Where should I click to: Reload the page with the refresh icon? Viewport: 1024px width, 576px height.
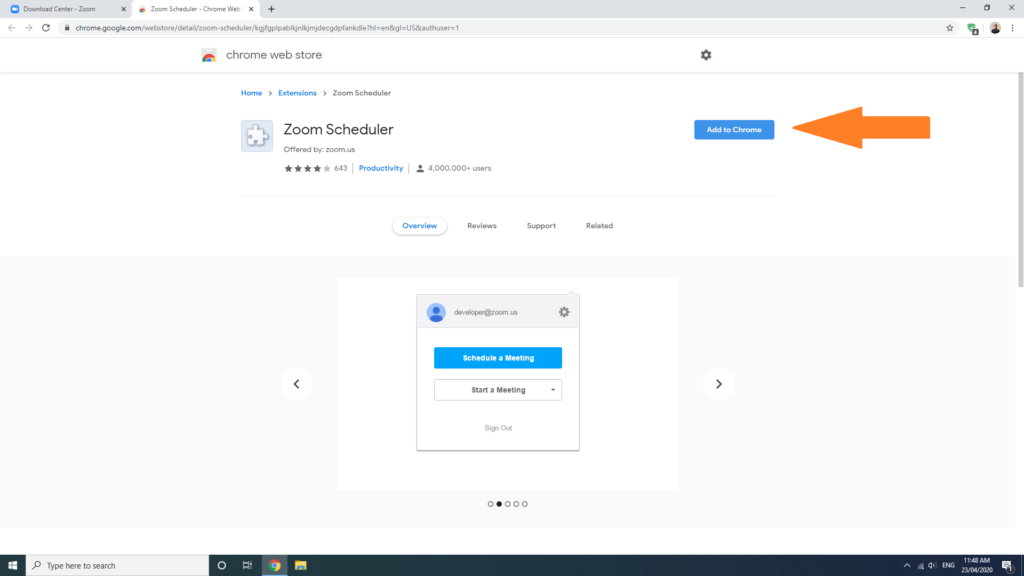(x=45, y=29)
